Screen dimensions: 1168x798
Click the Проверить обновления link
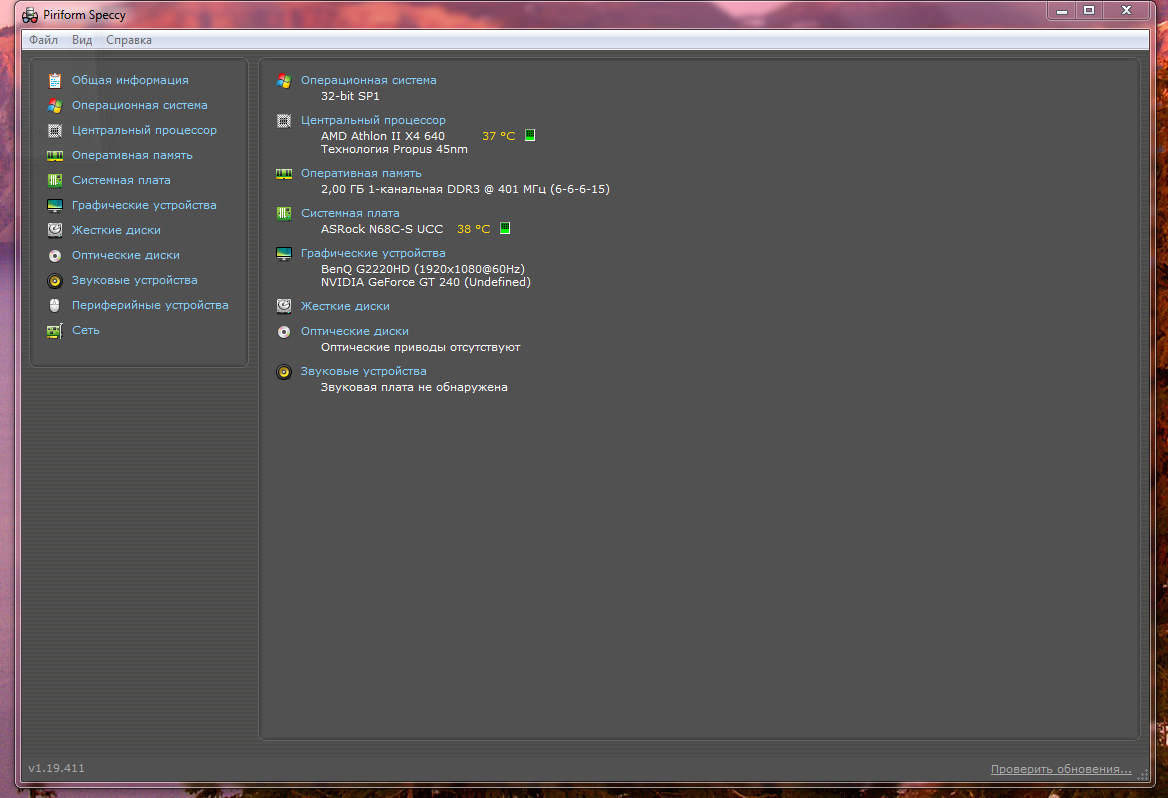[x=1061, y=770]
